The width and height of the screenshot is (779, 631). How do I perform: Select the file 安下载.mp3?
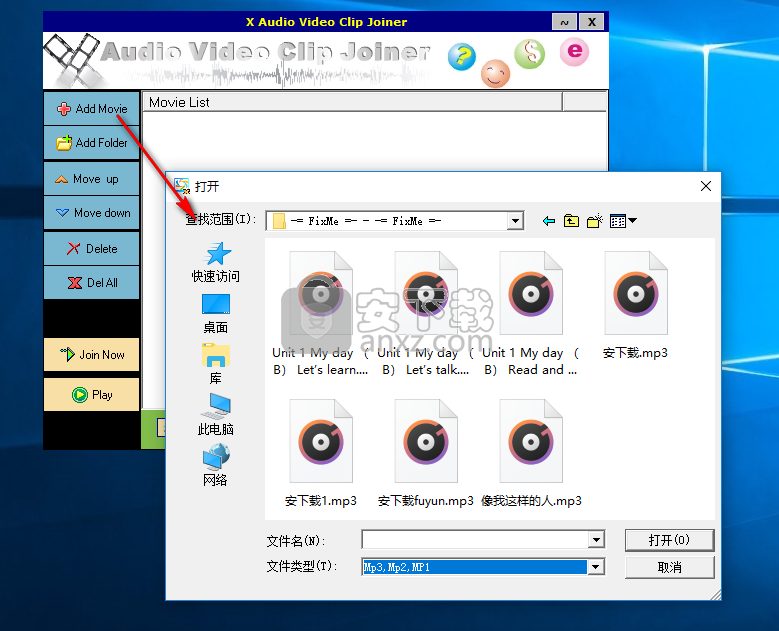[x=635, y=306]
